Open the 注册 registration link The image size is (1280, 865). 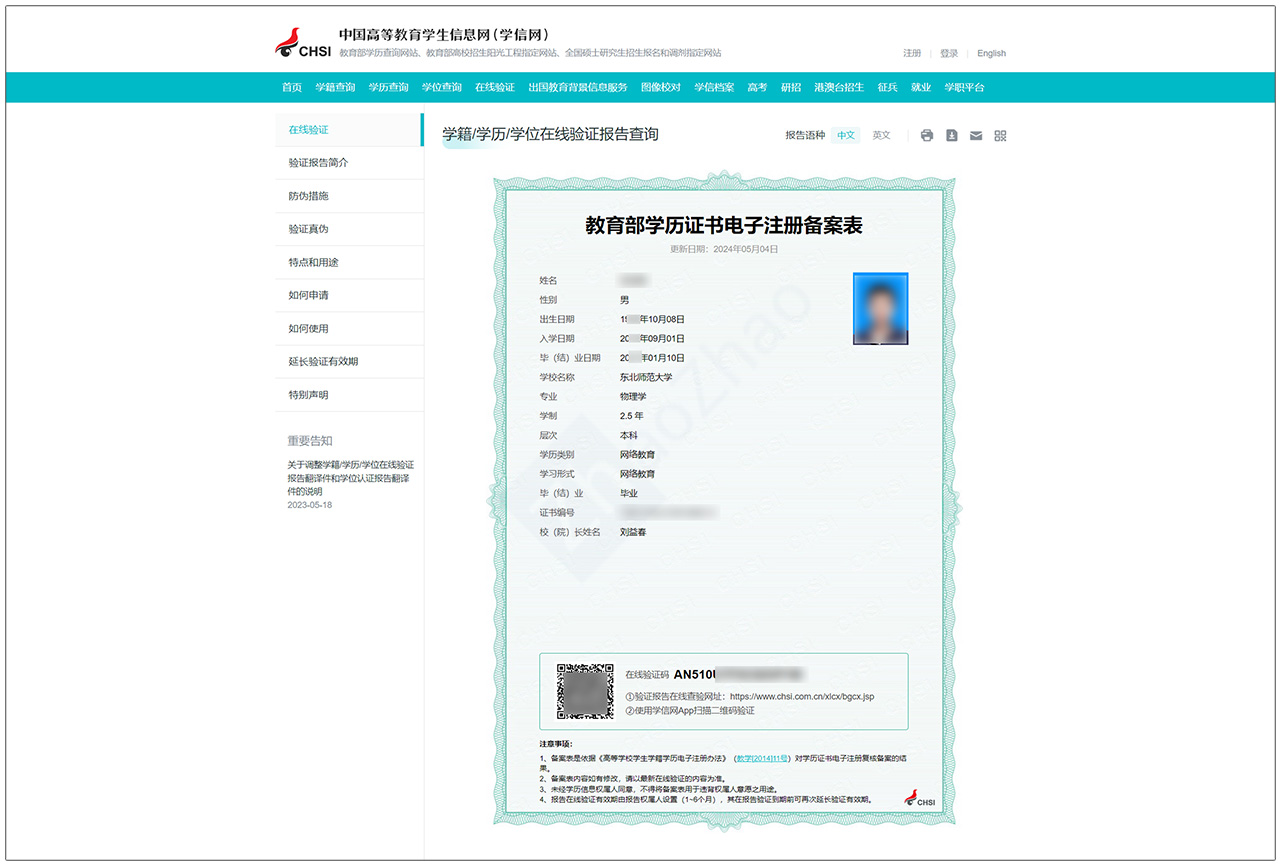coord(911,53)
